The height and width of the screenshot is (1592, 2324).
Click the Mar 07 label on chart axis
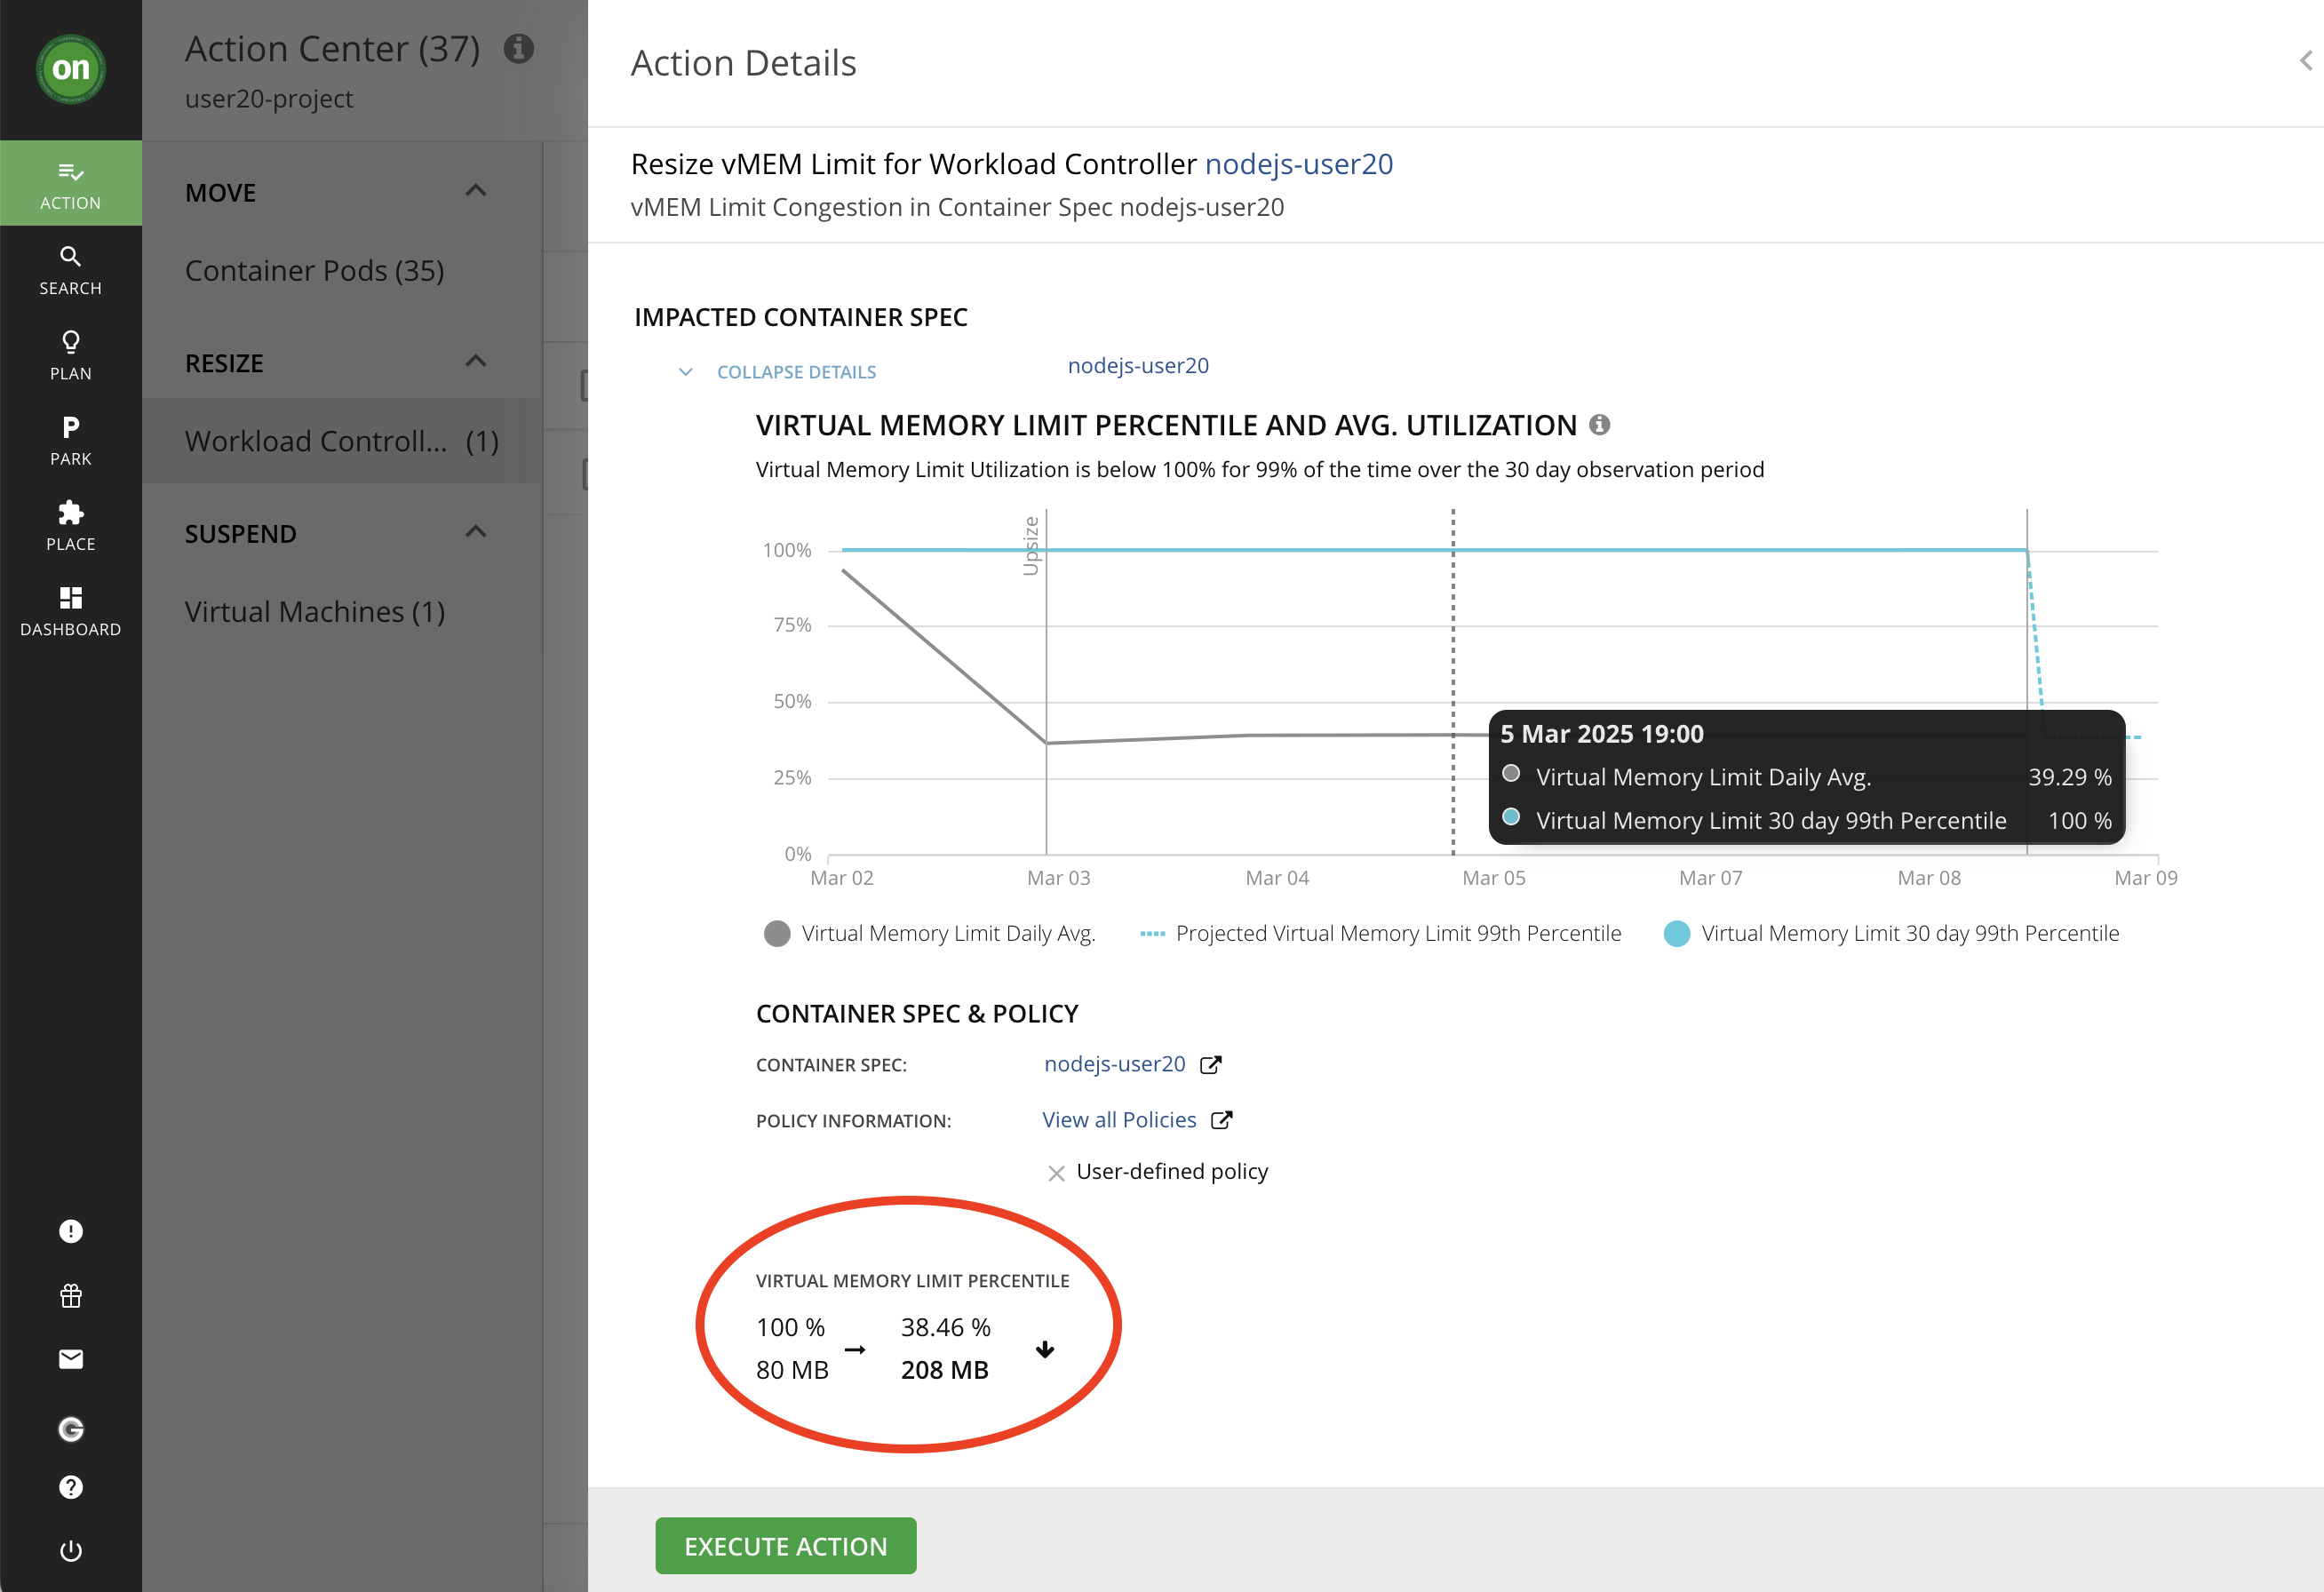1710,878
